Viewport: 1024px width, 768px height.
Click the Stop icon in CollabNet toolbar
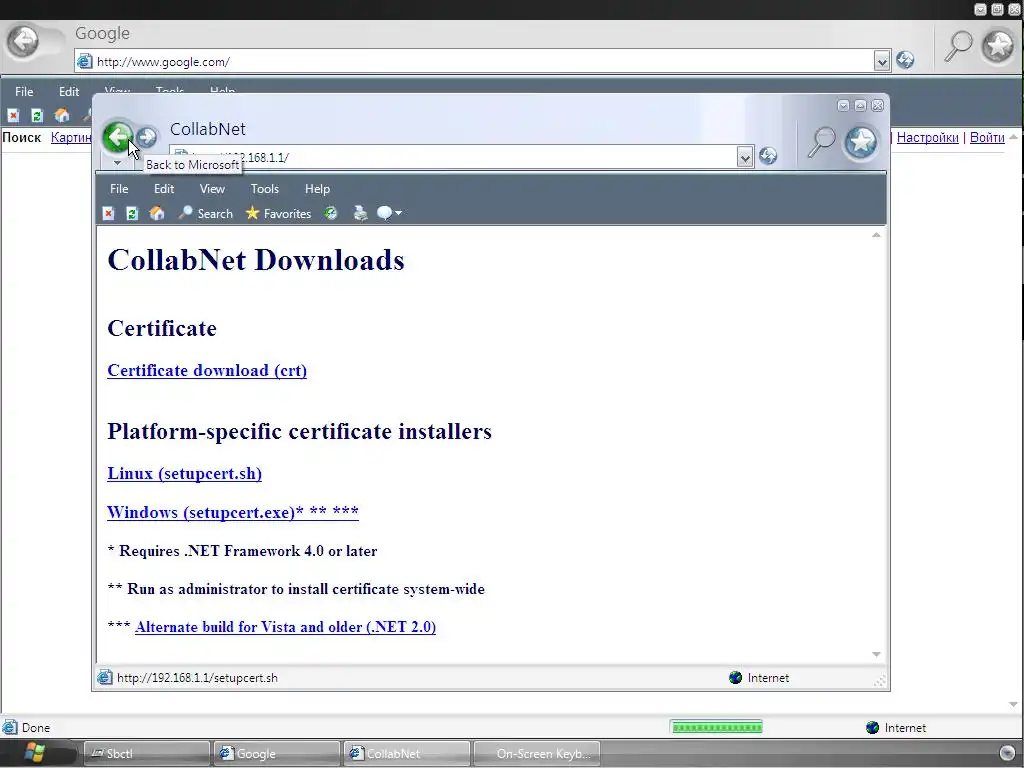pos(108,214)
